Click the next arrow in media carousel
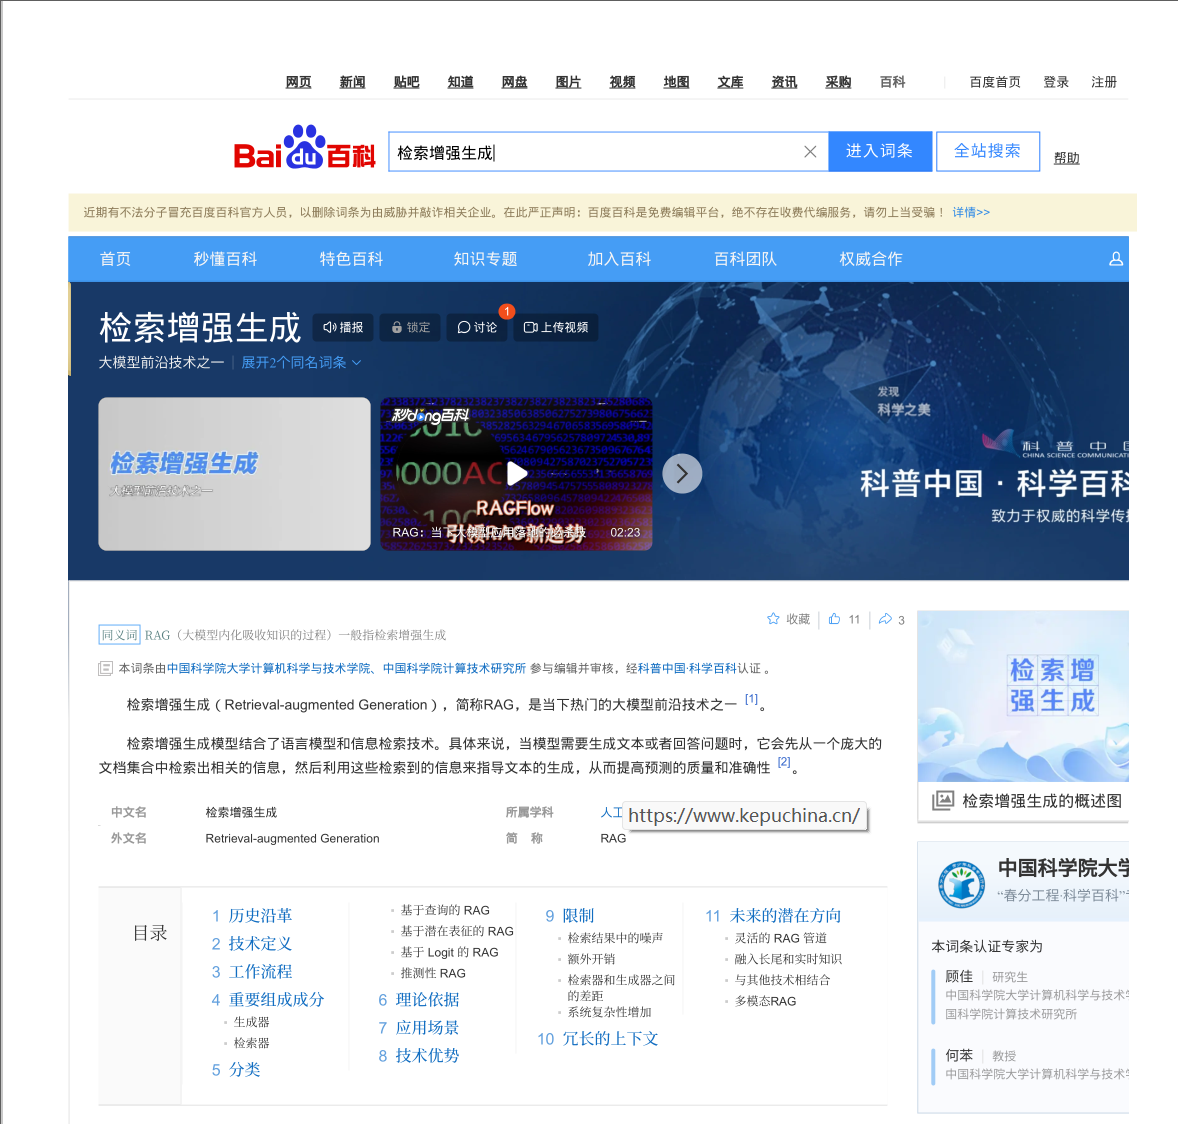Viewport: 1178px width, 1124px height. 682,473
